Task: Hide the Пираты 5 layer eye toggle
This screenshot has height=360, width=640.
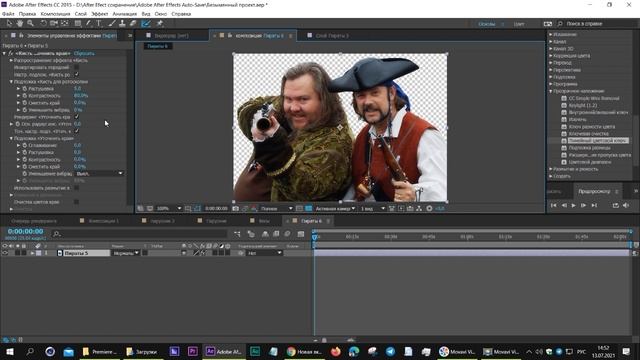Action: [x=5, y=253]
